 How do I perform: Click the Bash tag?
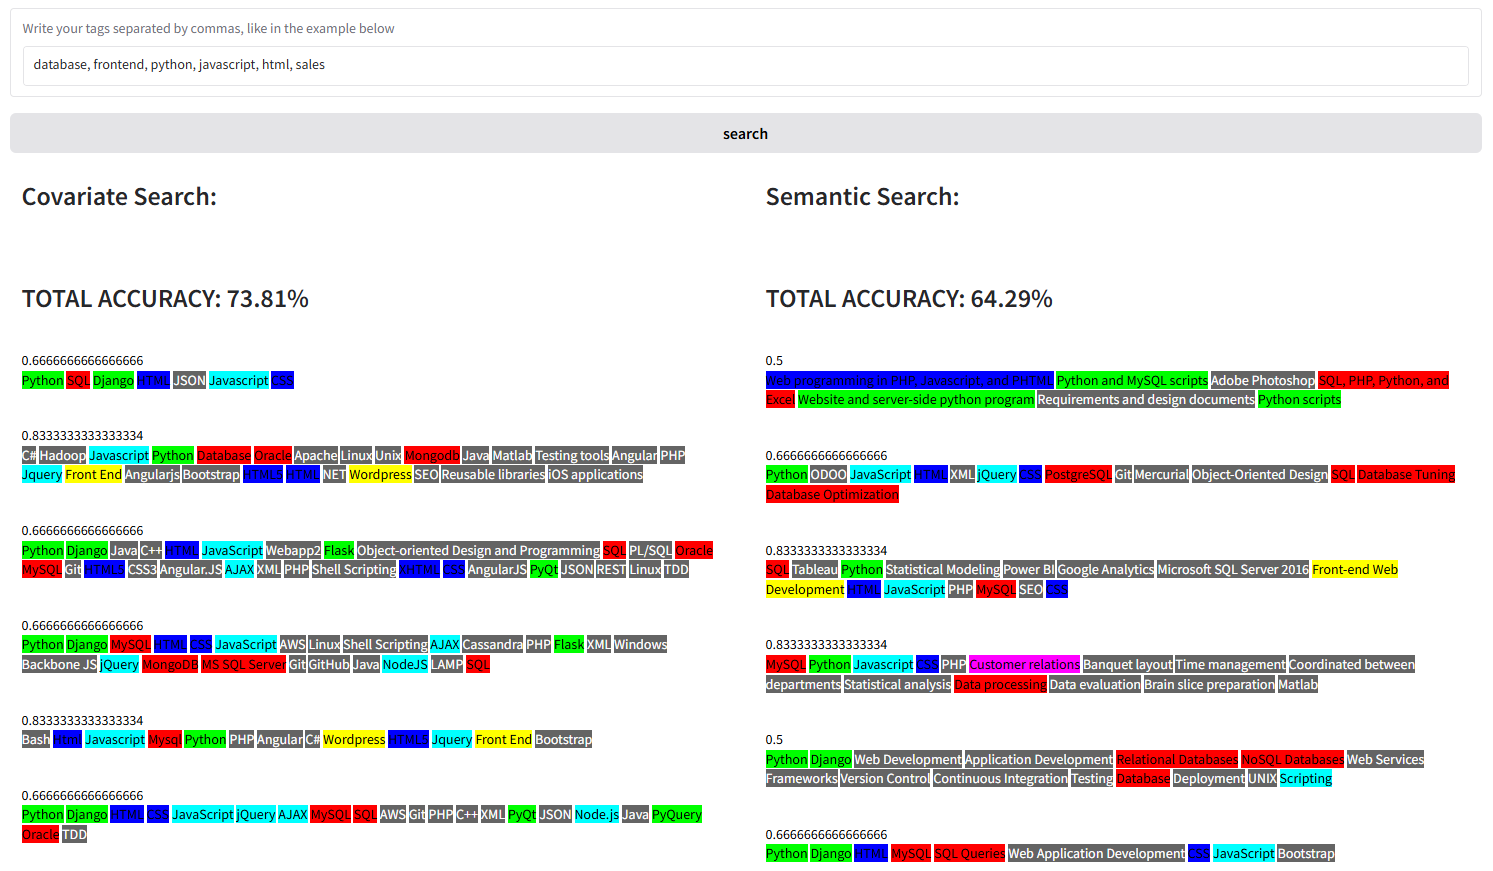[x=36, y=740]
